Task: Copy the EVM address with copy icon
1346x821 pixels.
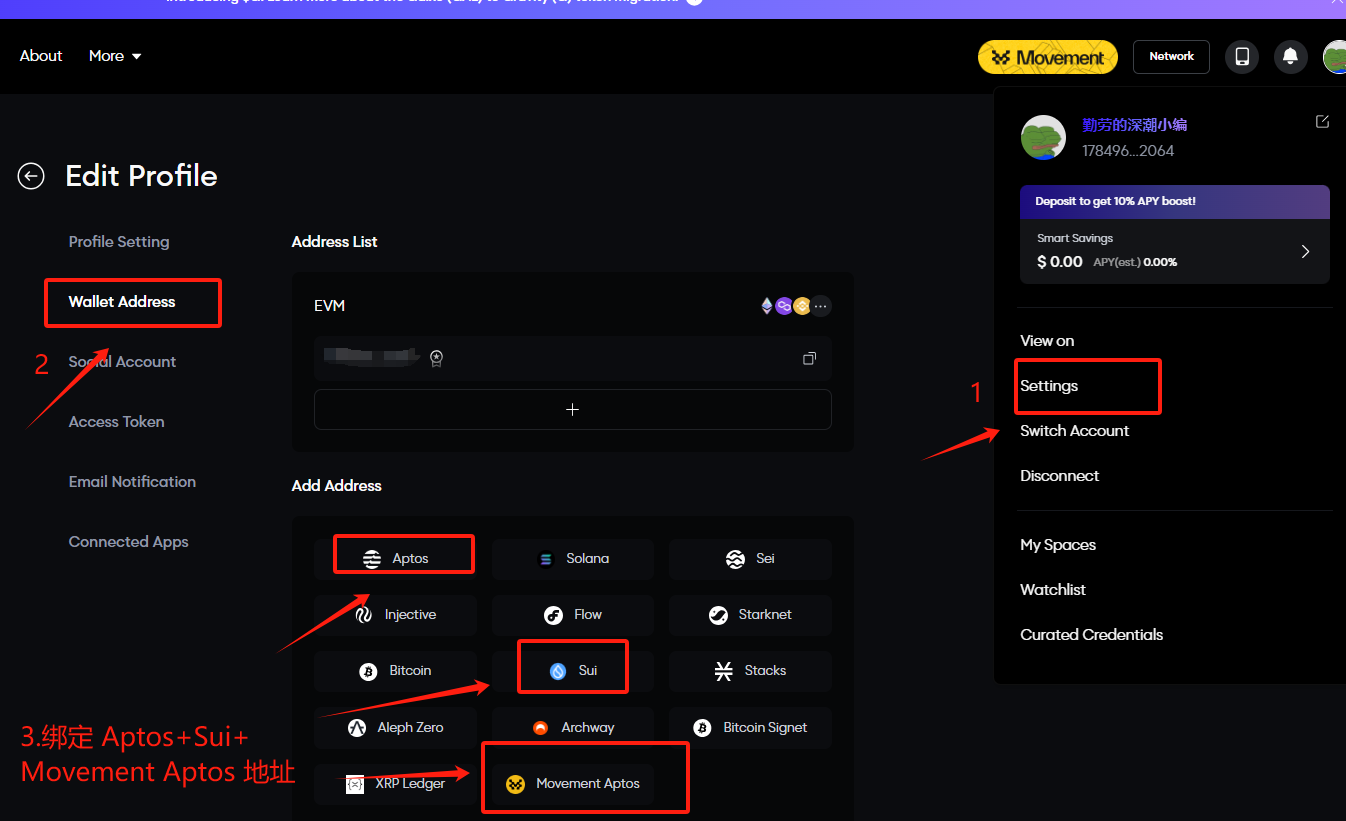Action: tap(809, 358)
